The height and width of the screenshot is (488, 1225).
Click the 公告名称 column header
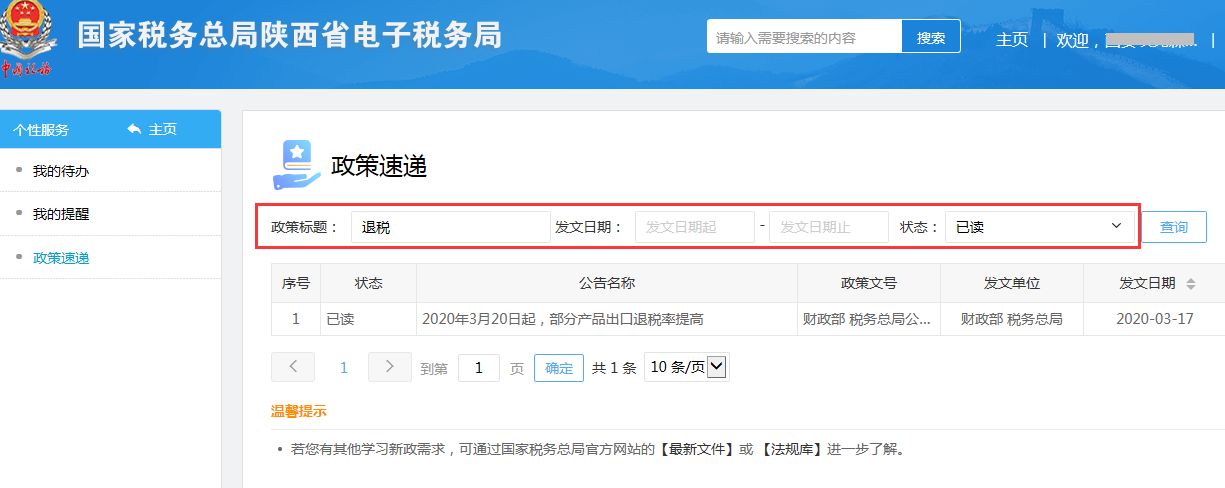pos(607,283)
